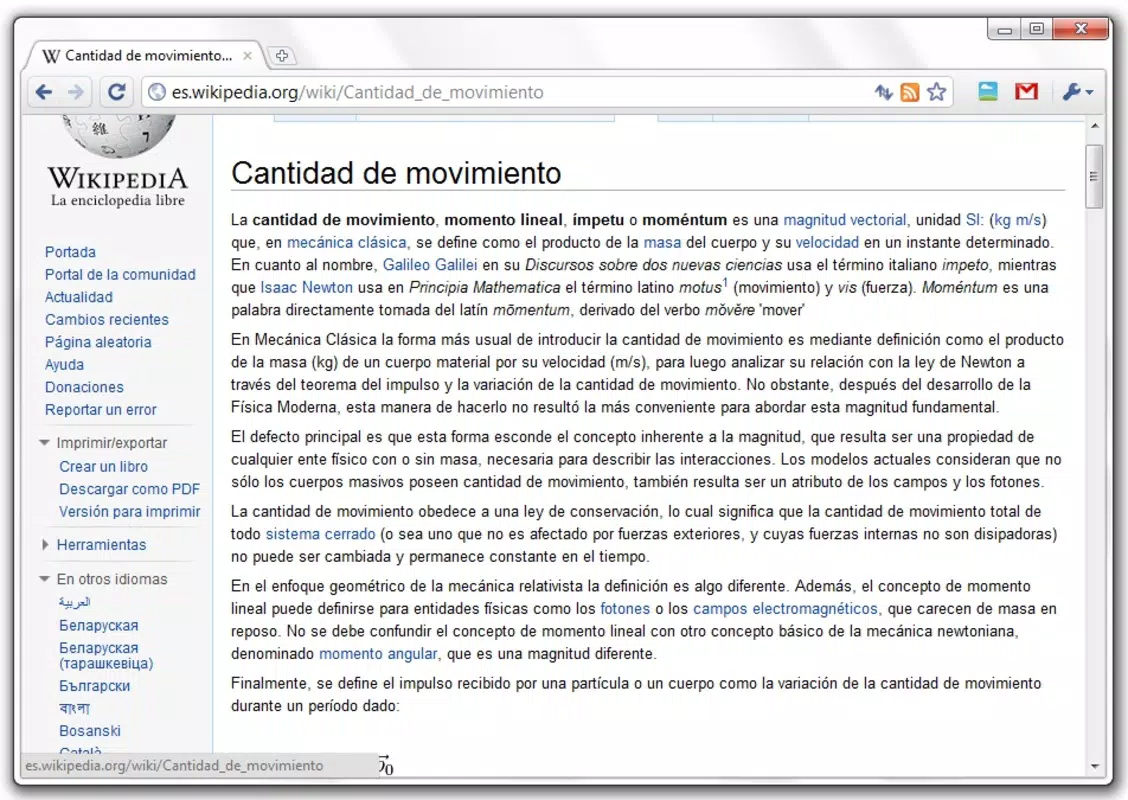This screenshot has width=1128, height=800.
Task: Open the wrench settings menu
Action: 1077,92
